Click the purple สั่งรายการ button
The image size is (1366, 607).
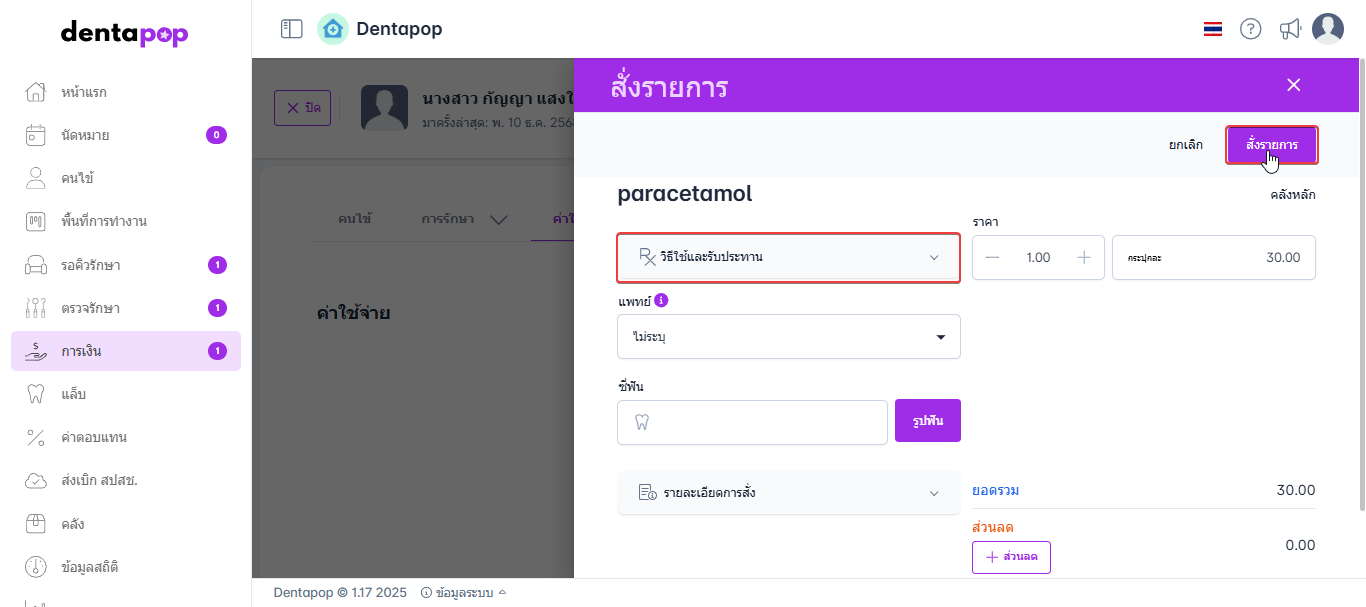1272,145
